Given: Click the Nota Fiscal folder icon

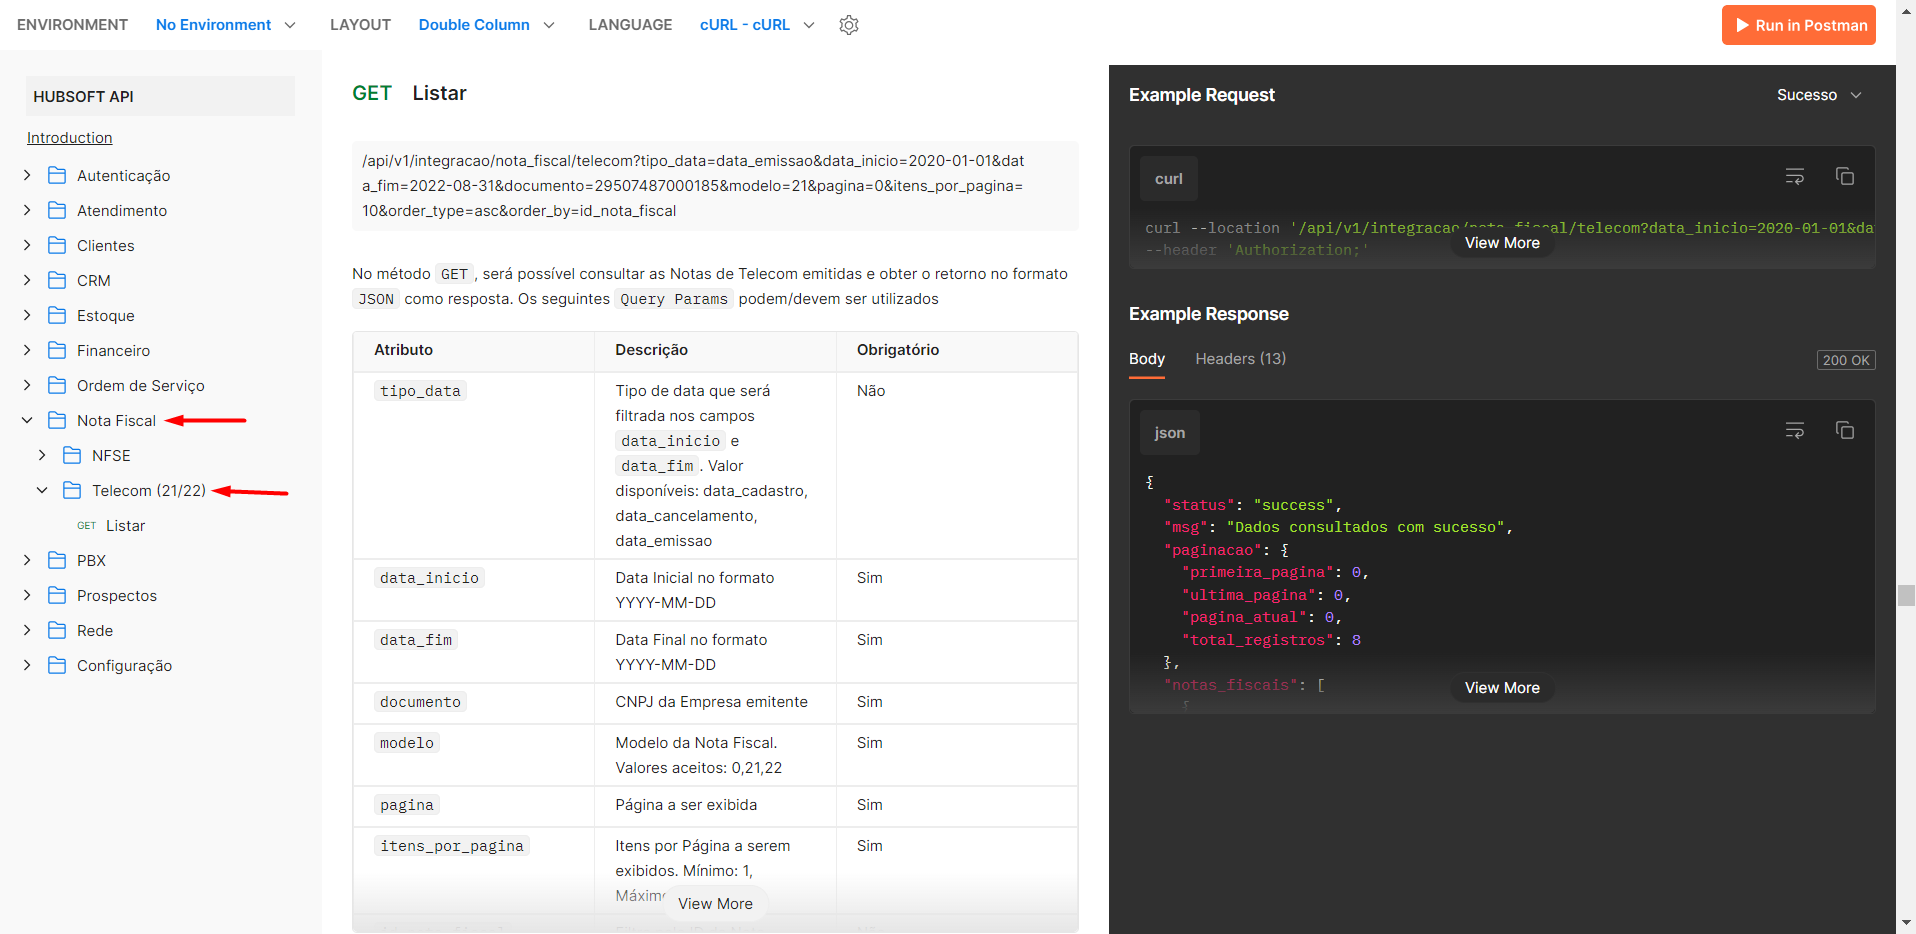Looking at the screenshot, I should (x=57, y=420).
